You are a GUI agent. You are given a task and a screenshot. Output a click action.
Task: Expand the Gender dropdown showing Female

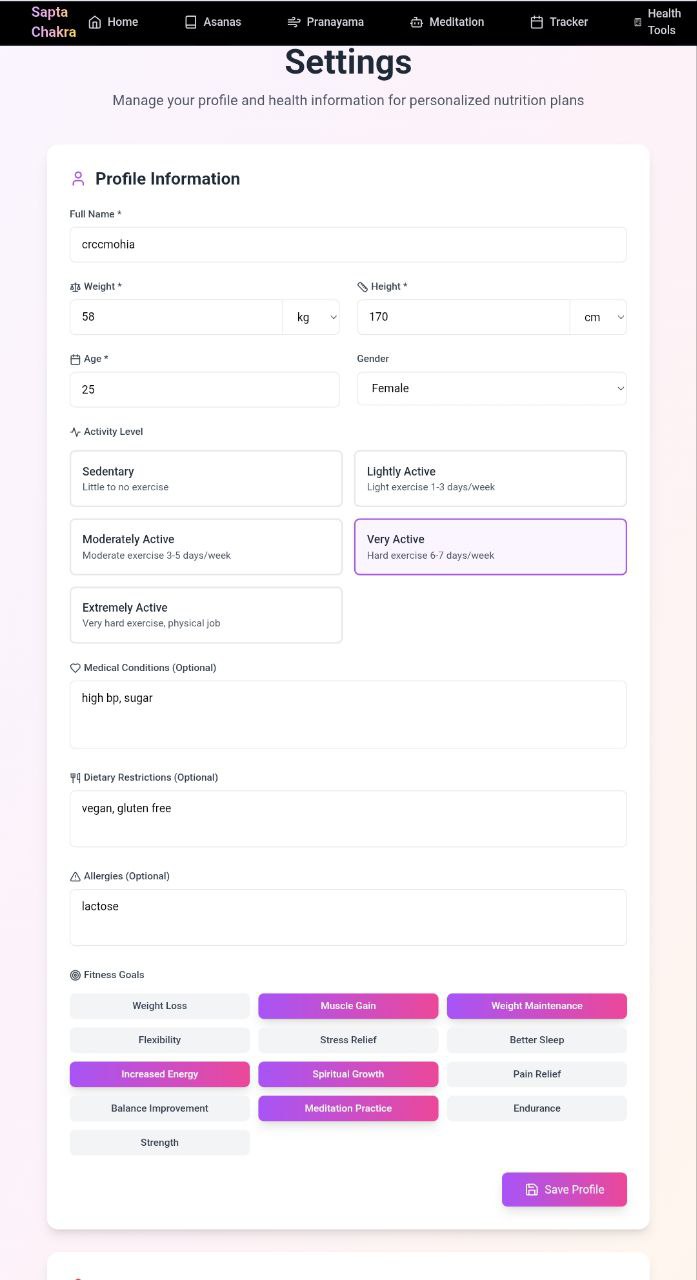pos(492,388)
